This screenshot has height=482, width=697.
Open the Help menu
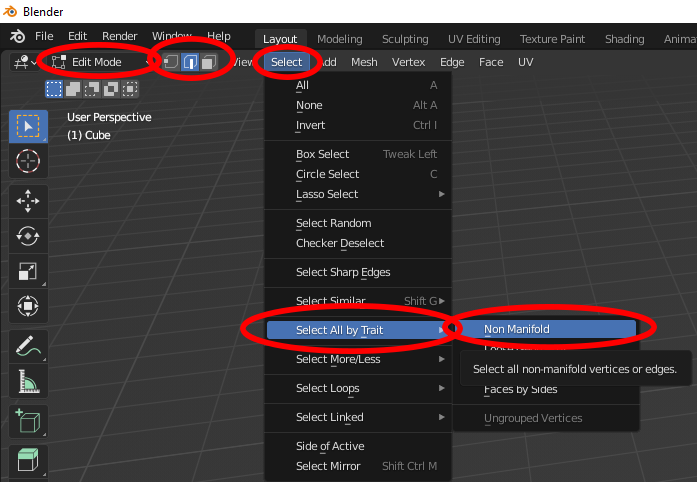[219, 36]
